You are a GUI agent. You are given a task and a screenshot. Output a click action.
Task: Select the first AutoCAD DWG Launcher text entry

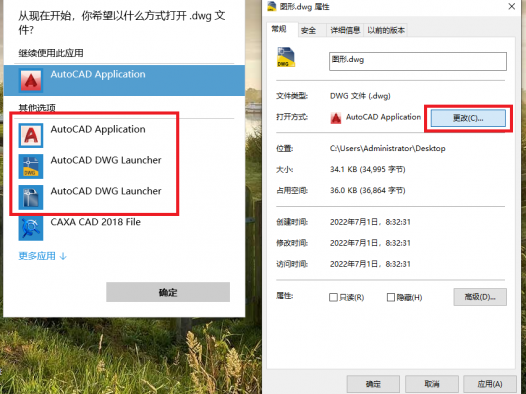click(x=106, y=160)
